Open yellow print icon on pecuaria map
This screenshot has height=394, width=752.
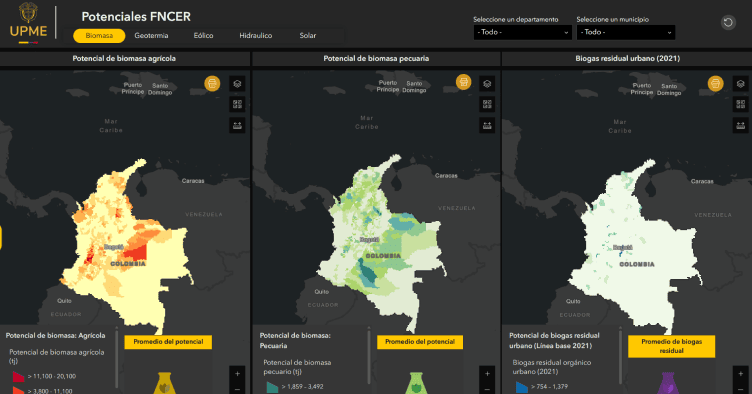point(463,82)
